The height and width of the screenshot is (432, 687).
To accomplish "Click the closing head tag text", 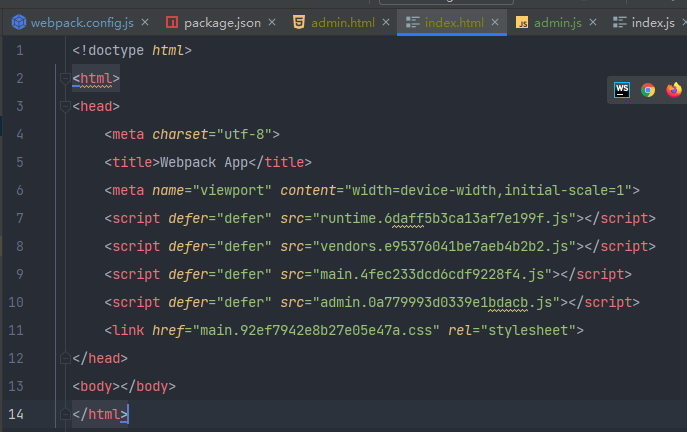I will [100, 358].
